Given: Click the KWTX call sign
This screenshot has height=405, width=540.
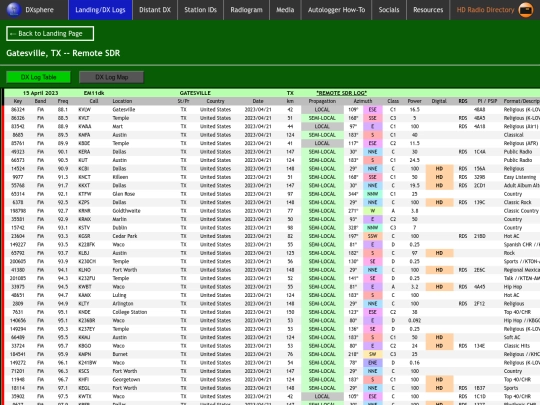Looking at the screenshot, I should (84, 396).
